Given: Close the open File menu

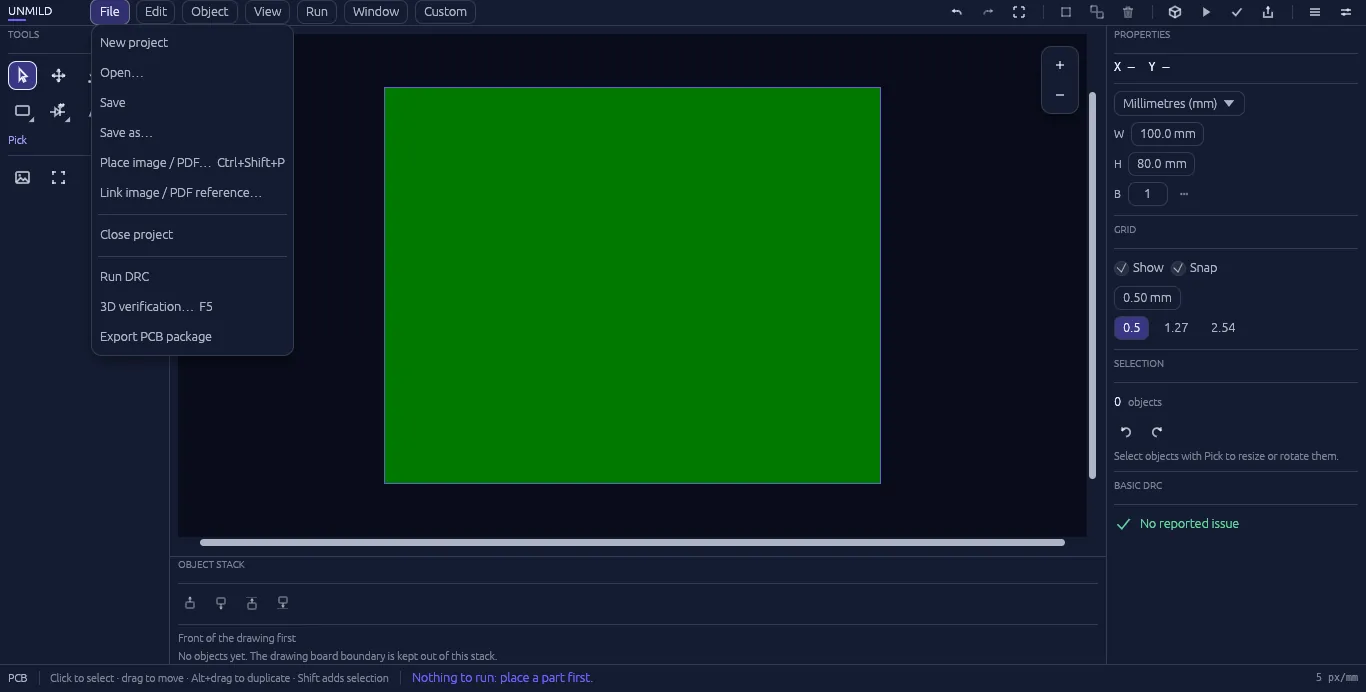Looking at the screenshot, I should point(110,12).
